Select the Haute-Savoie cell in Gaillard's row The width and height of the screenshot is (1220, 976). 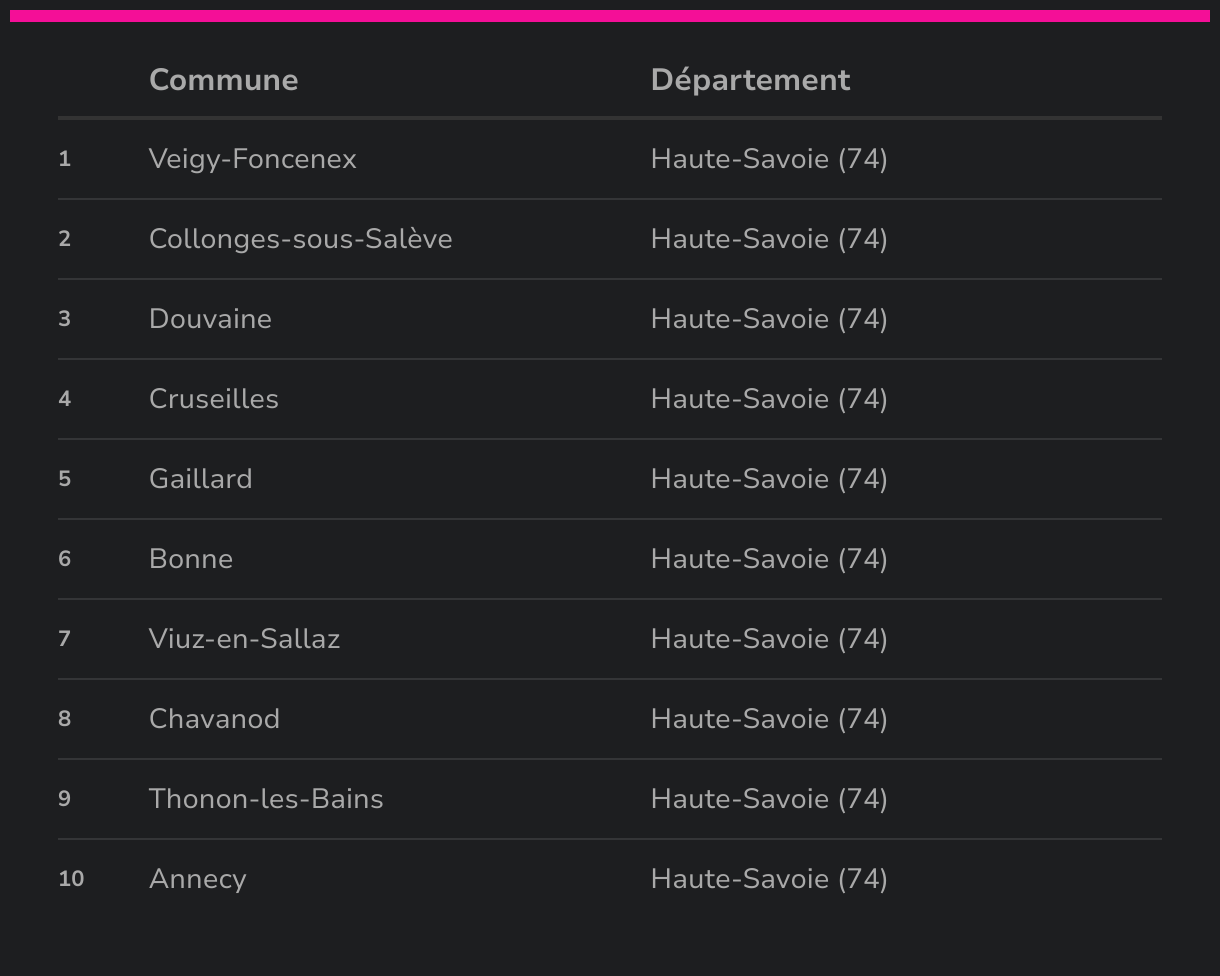[x=769, y=479]
